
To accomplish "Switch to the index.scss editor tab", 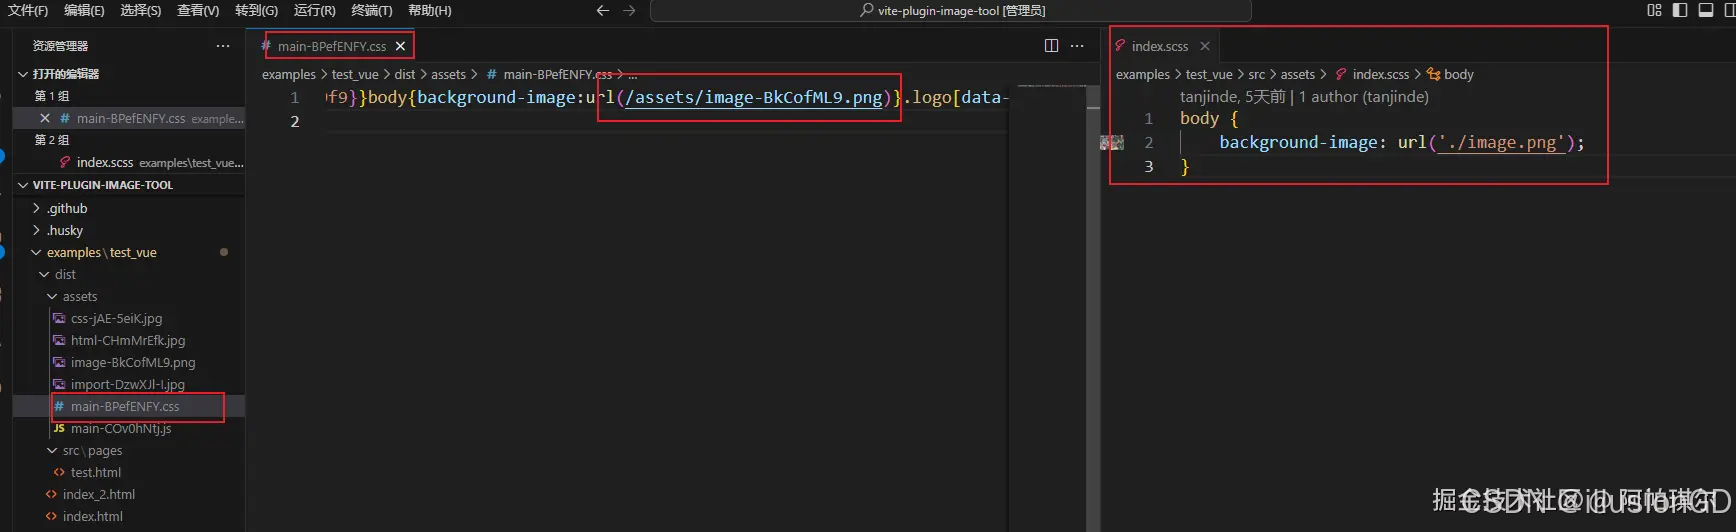I will point(1160,46).
